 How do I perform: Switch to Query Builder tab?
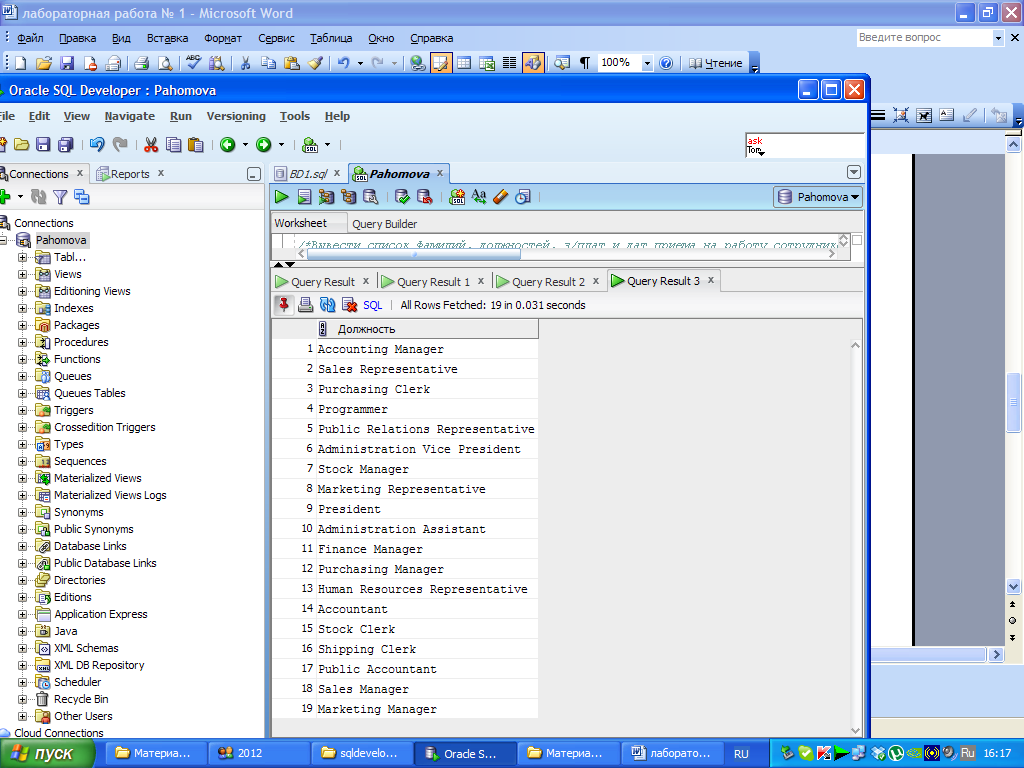point(384,223)
